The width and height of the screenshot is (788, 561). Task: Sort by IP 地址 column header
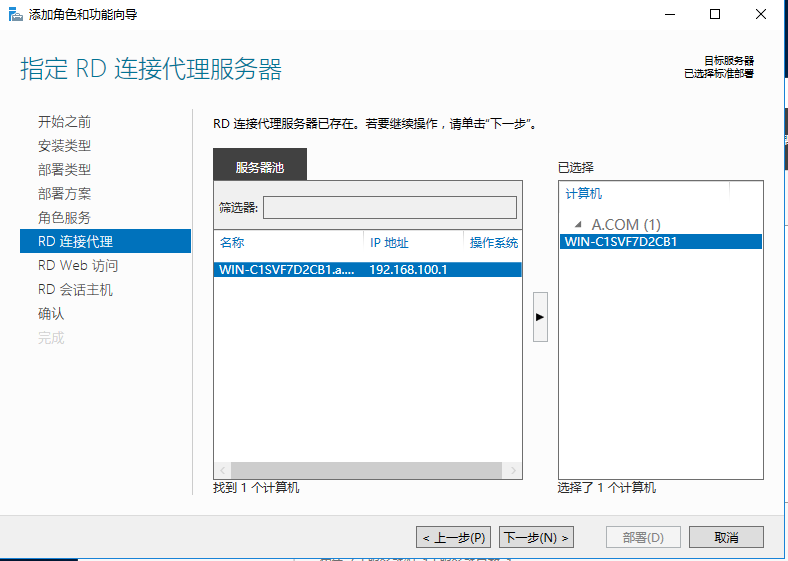pyautogui.click(x=412, y=243)
